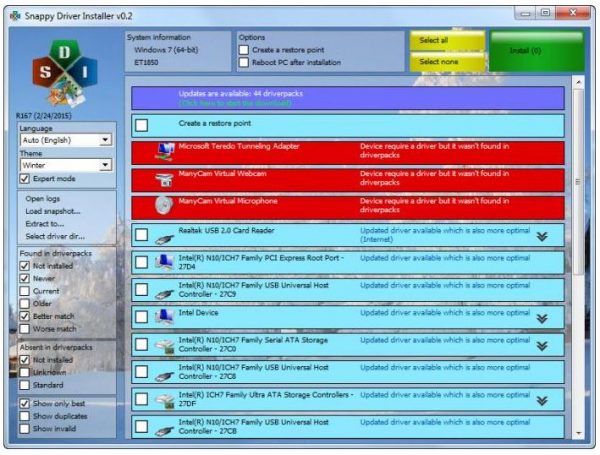Click the Serial ATA Storage Controller 27C0 icon
The image size is (600, 455).
pyautogui.click(x=165, y=346)
